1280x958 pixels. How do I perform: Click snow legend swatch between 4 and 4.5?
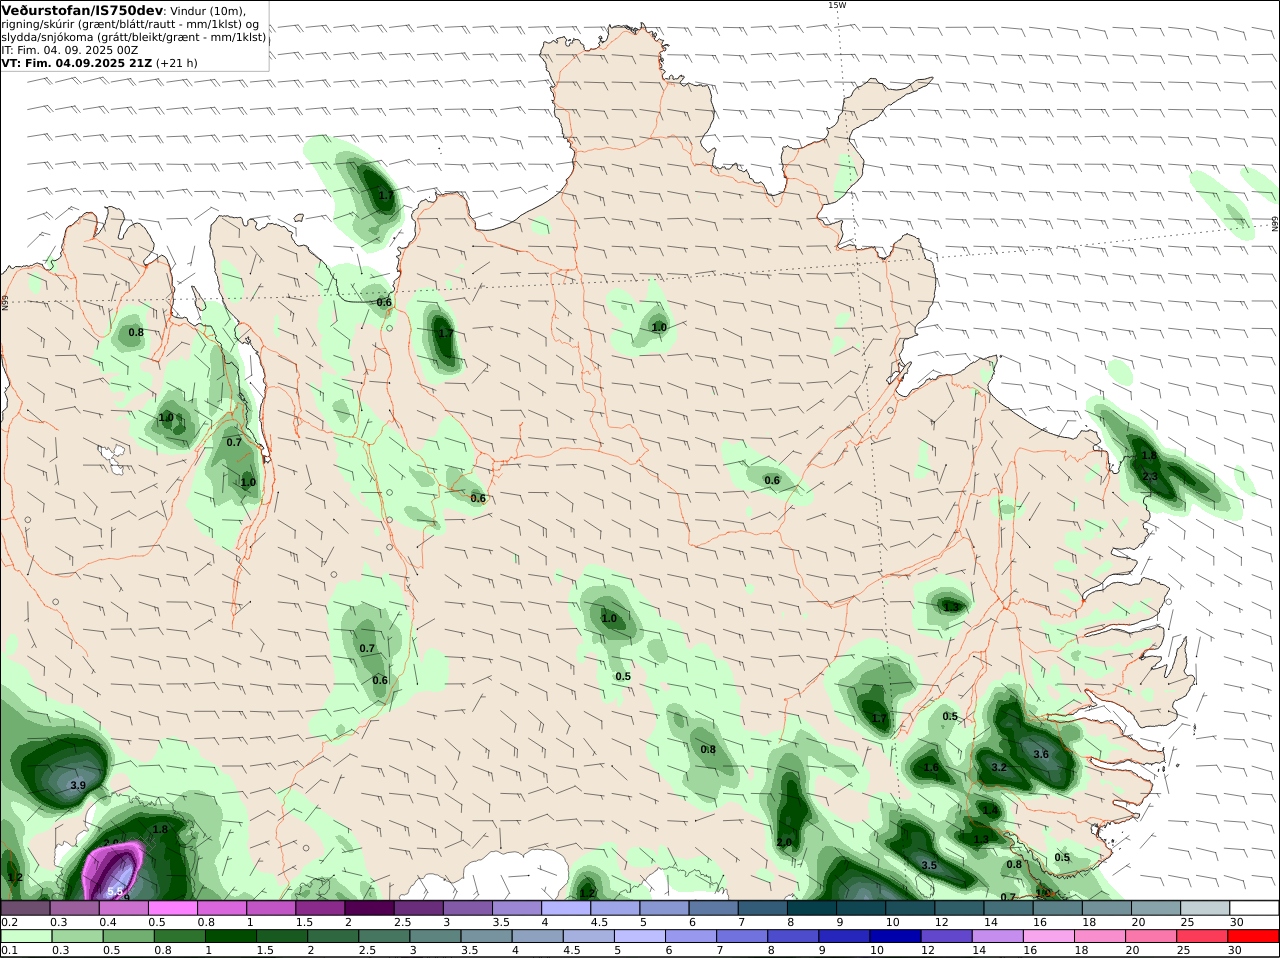point(565,908)
